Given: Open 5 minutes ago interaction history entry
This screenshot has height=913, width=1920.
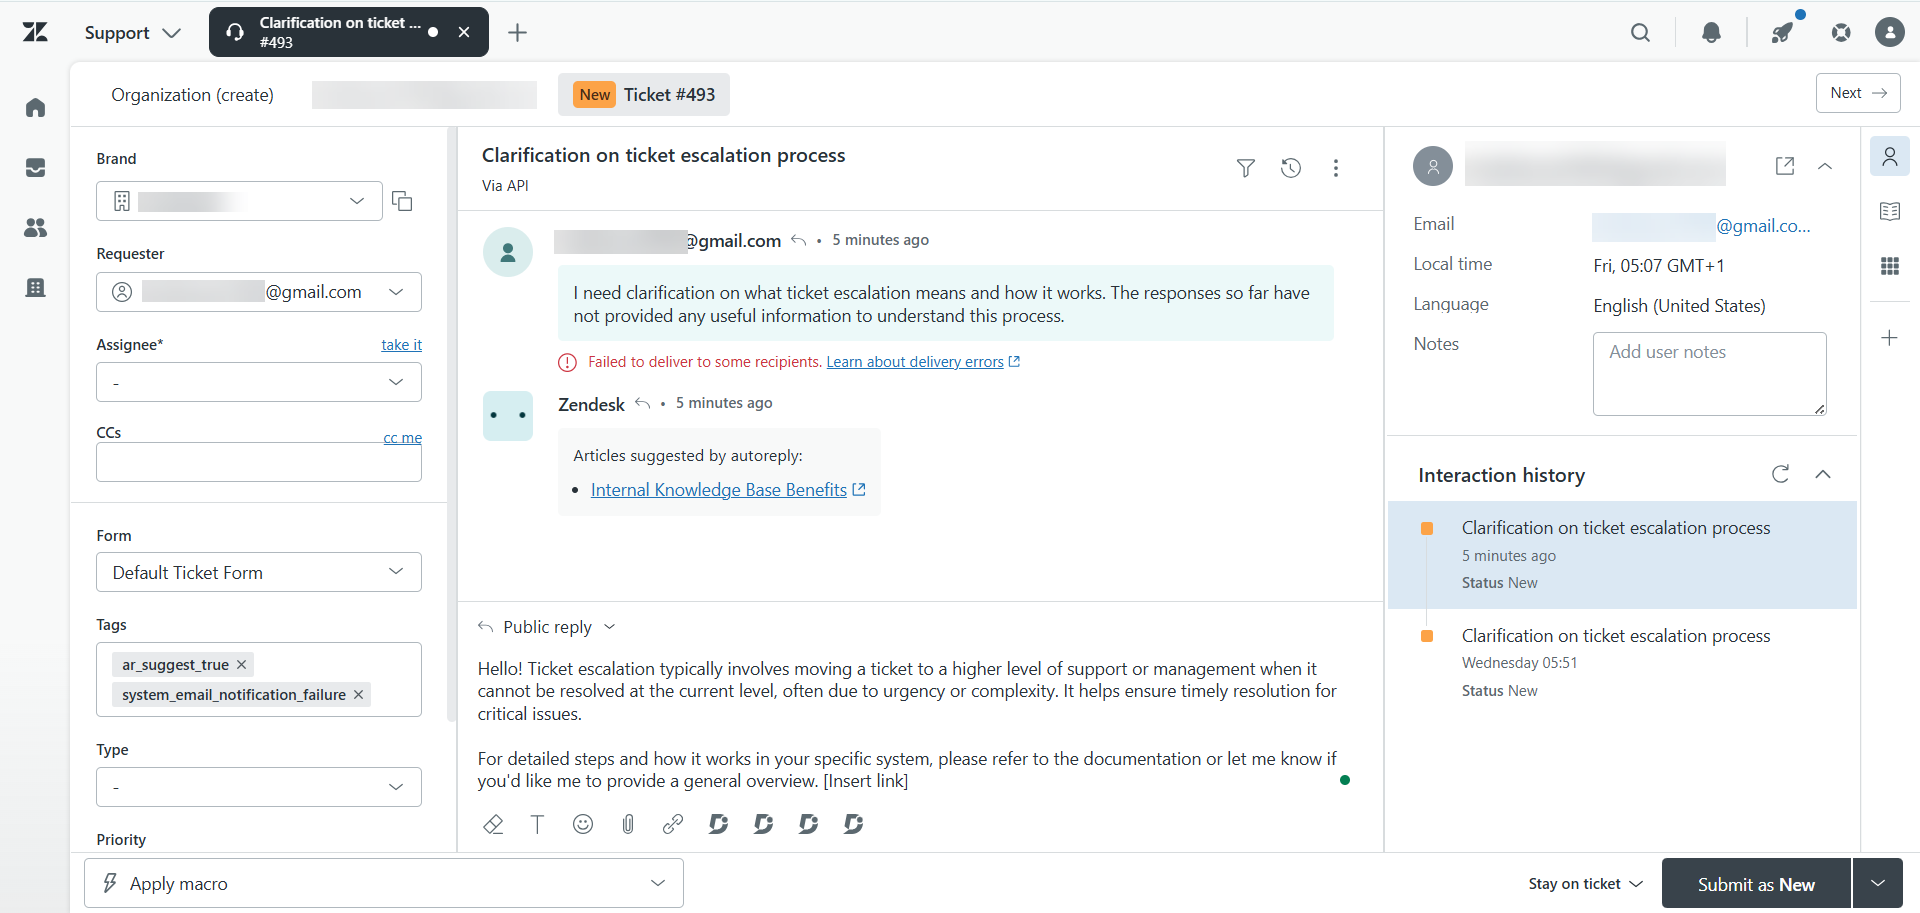Looking at the screenshot, I should pos(1622,555).
